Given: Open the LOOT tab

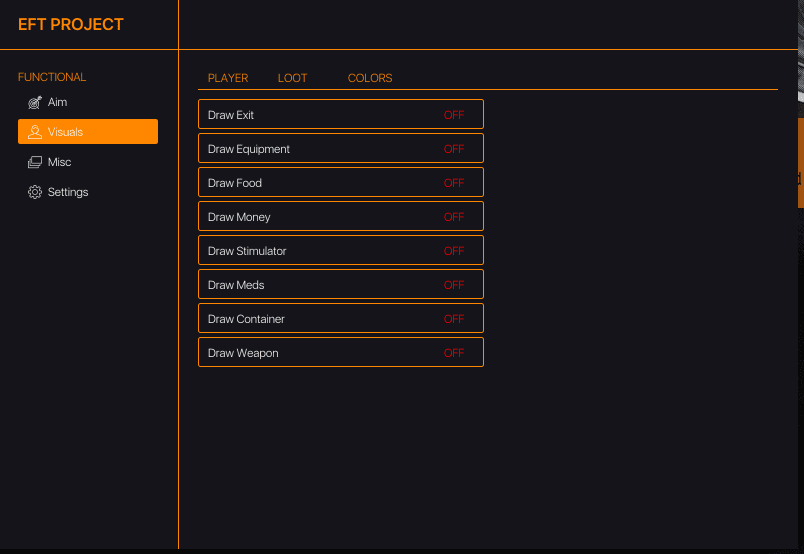Looking at the screenshot, I should (x=292, y=78).
